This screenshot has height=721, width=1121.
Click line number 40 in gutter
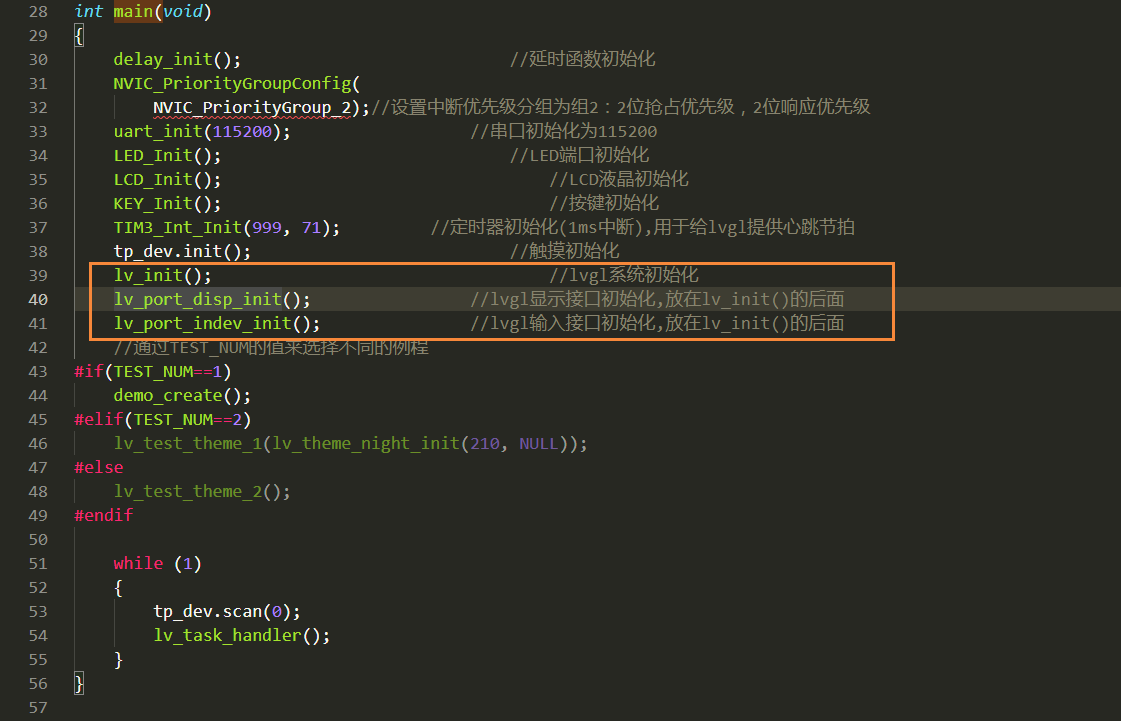[x=38, y=300]
